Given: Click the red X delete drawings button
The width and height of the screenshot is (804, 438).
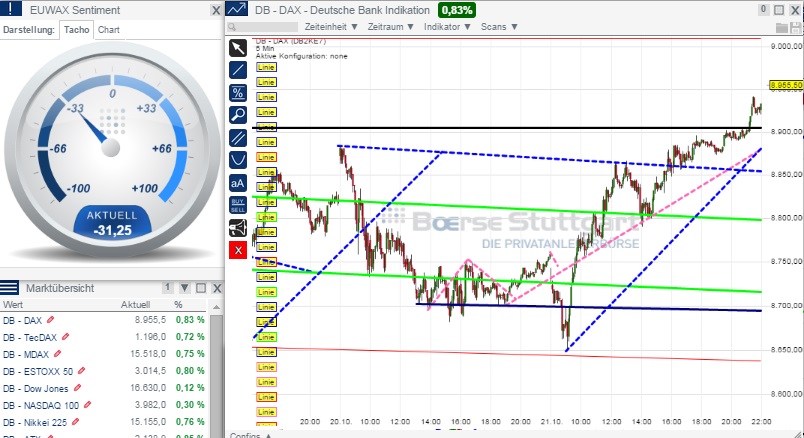Looking at the screenshot, I should pos(238,250).
